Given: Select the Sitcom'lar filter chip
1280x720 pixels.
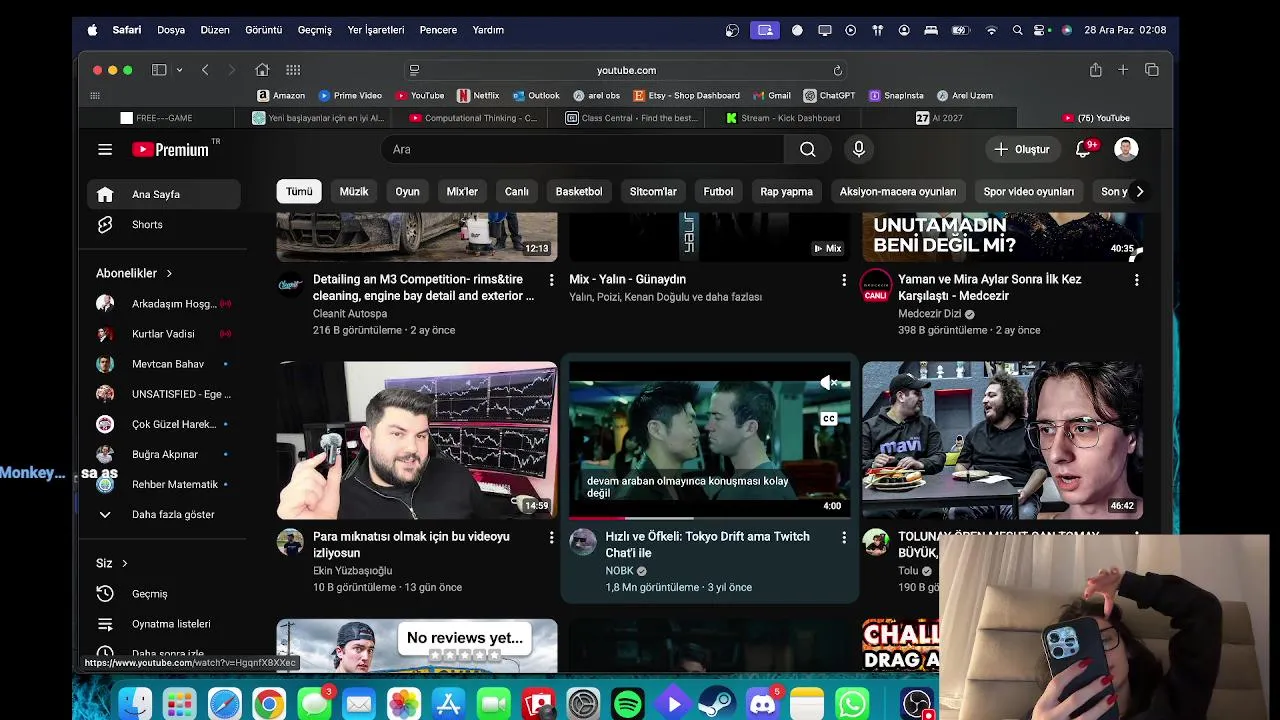Looking at the screenshot, I should click(653, 192).
